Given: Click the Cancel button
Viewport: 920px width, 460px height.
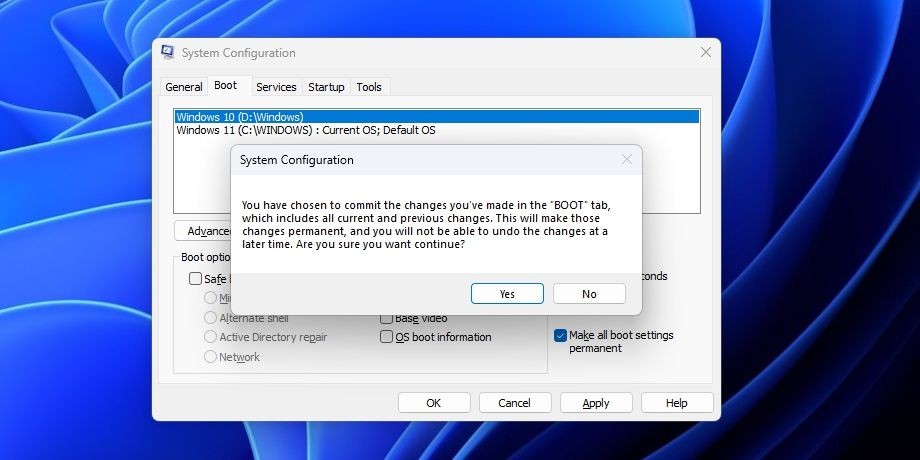Looking at the screenshot, I should coord(515,403).
